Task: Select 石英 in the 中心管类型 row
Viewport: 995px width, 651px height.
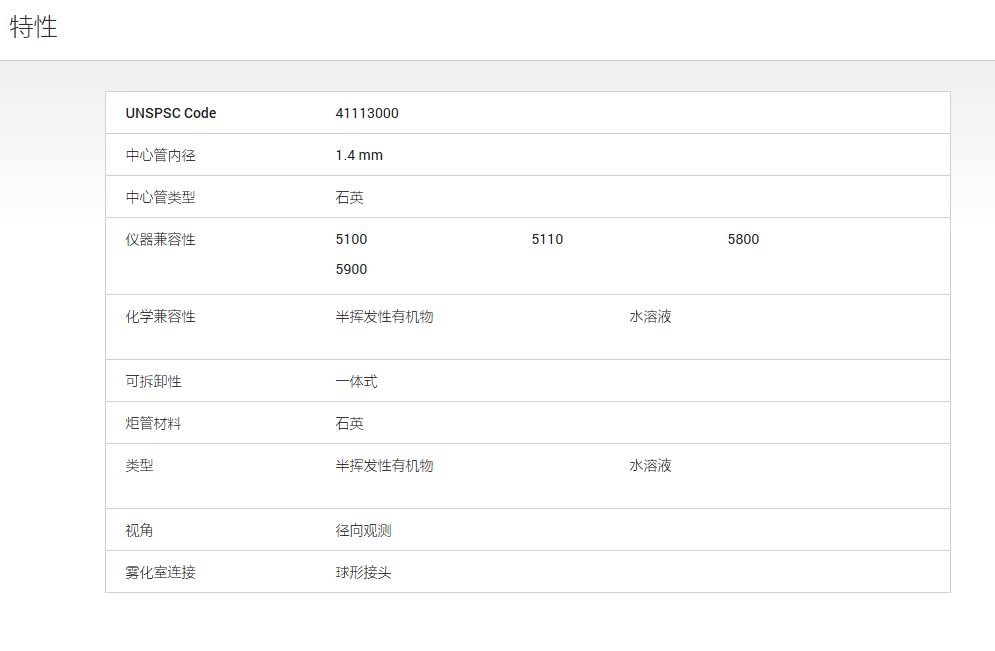Action: point(350,197)
